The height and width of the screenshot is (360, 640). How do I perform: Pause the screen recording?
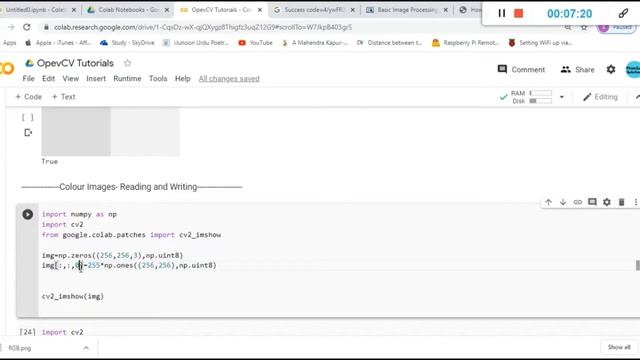tap(502, 13)
